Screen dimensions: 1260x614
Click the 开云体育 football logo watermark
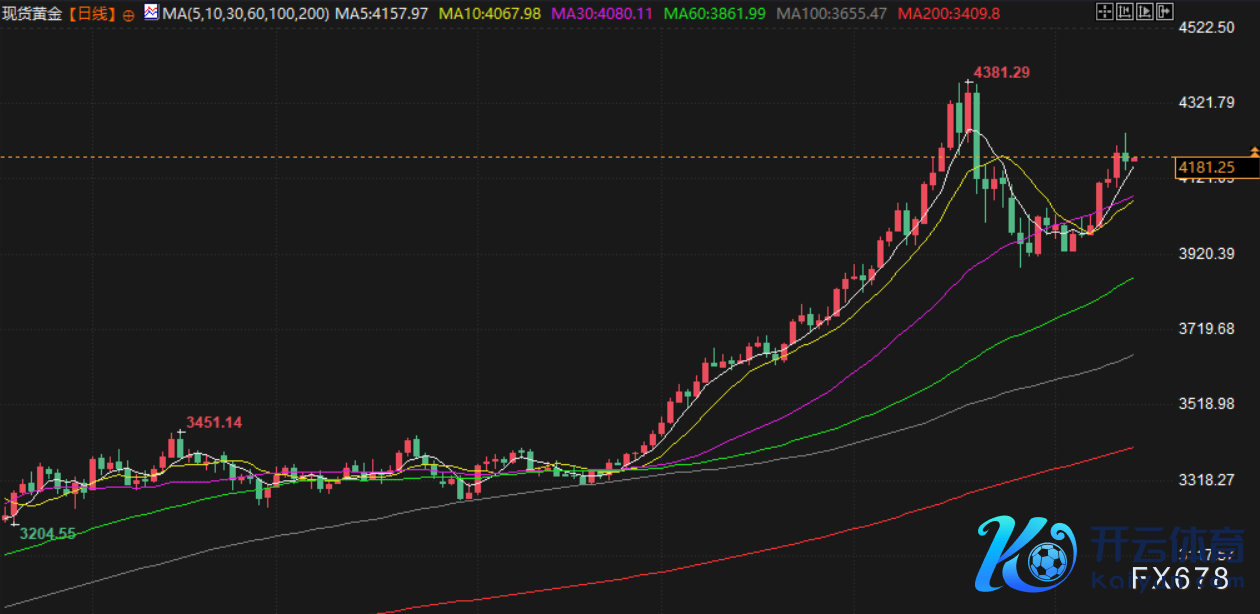pos(1025,555)
